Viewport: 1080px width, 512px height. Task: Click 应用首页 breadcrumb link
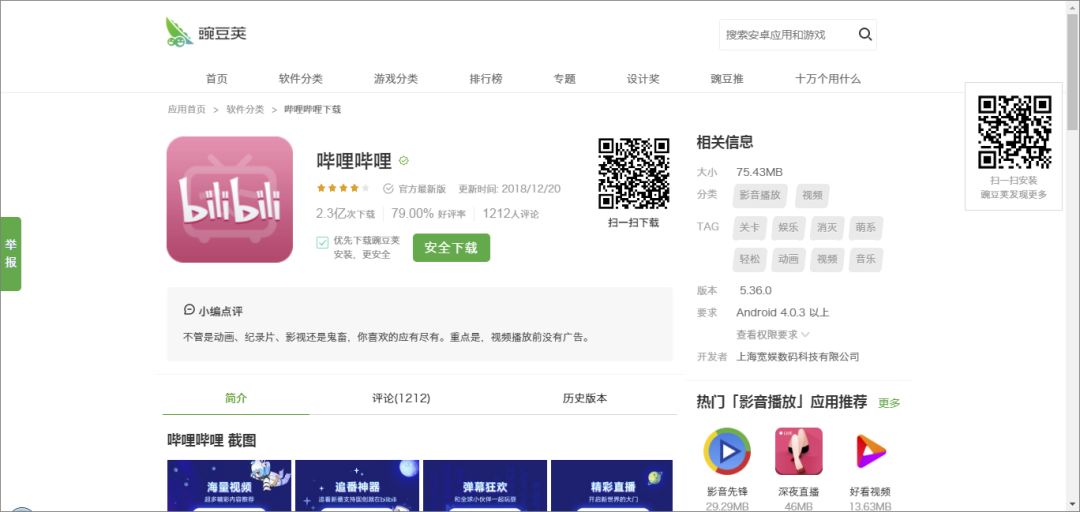tap(187, 110)
